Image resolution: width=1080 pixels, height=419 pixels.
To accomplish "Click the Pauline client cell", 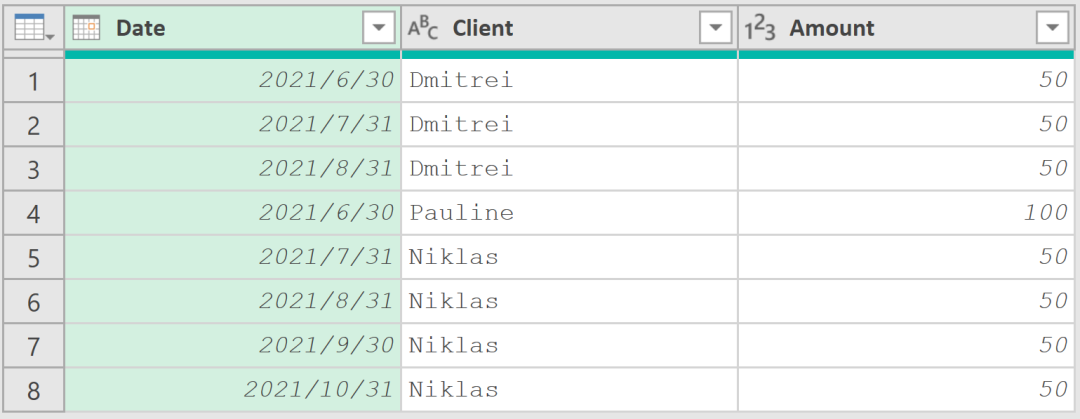I will point(461,213).
